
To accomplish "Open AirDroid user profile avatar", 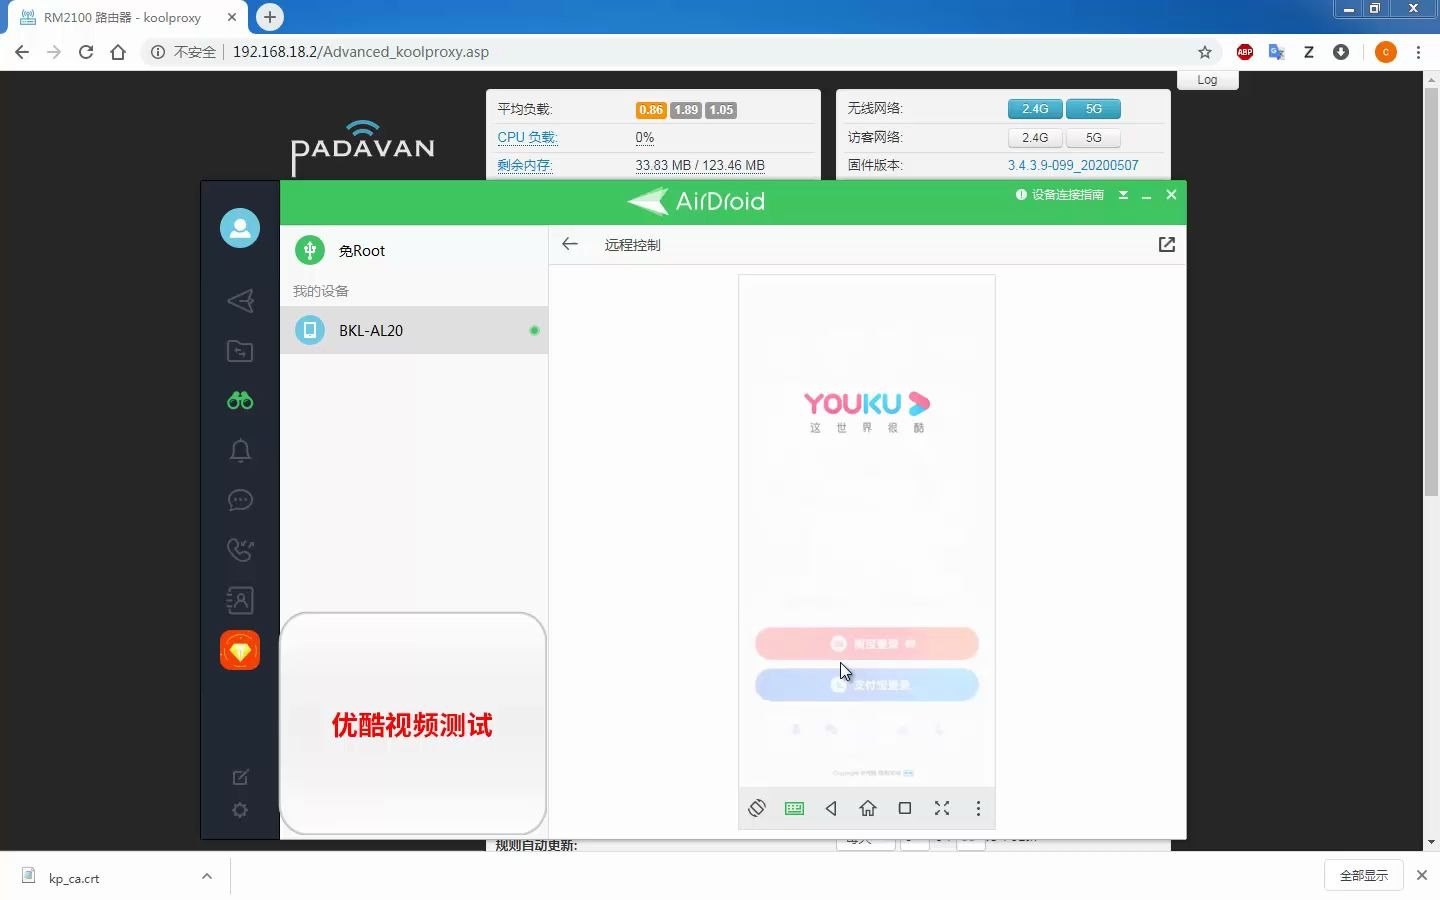I will (x=240, y=228).
